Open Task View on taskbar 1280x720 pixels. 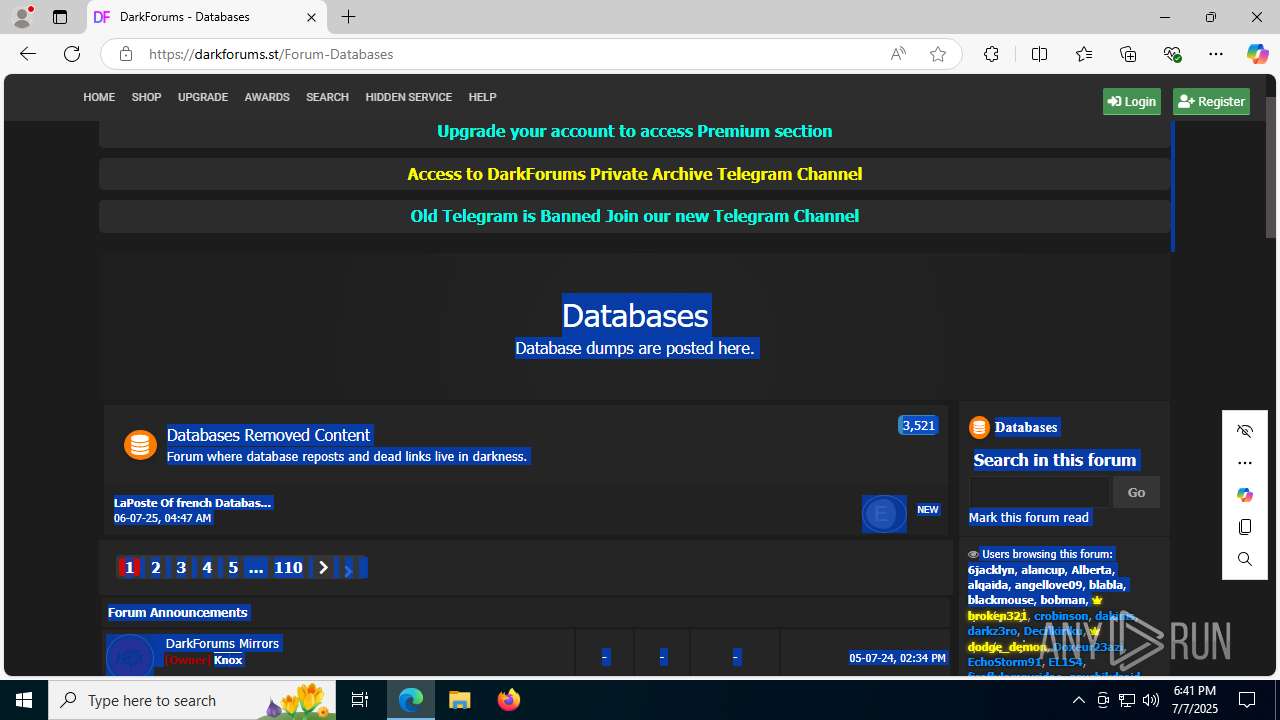click(x=360, y=700)
